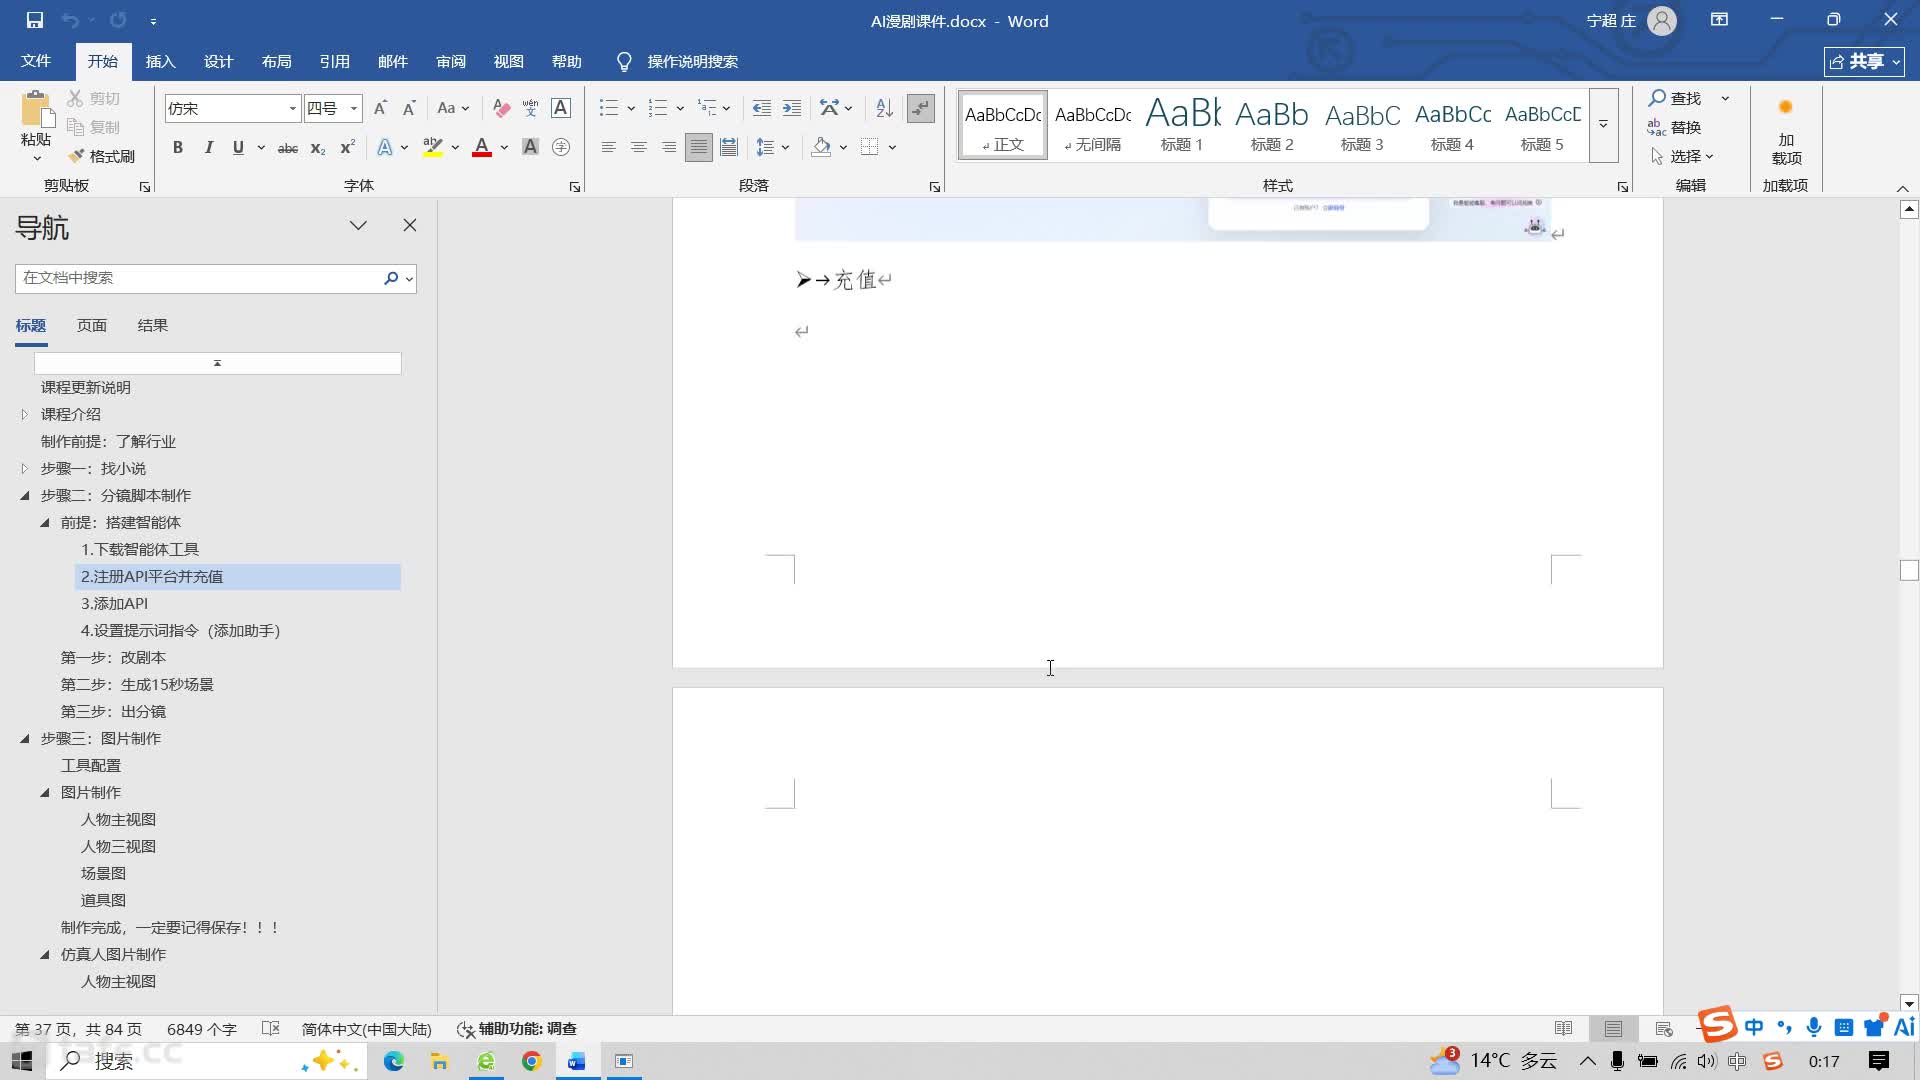The image size is (1920, 1080).
Task: Click the Decrease Indent icon
Action: 761,108
